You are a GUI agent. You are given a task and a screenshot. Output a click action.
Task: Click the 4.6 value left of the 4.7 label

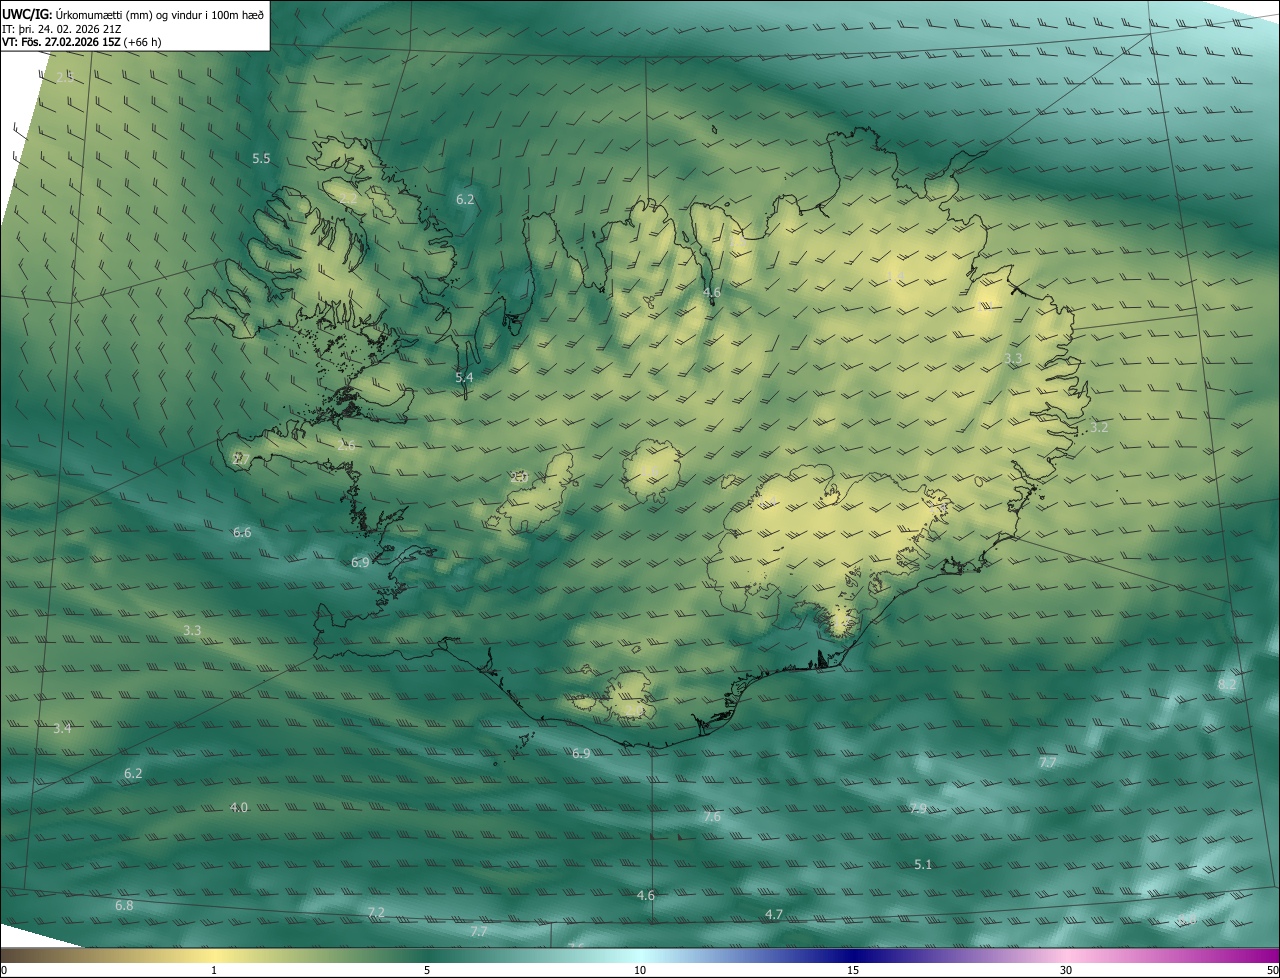[646, 895]
